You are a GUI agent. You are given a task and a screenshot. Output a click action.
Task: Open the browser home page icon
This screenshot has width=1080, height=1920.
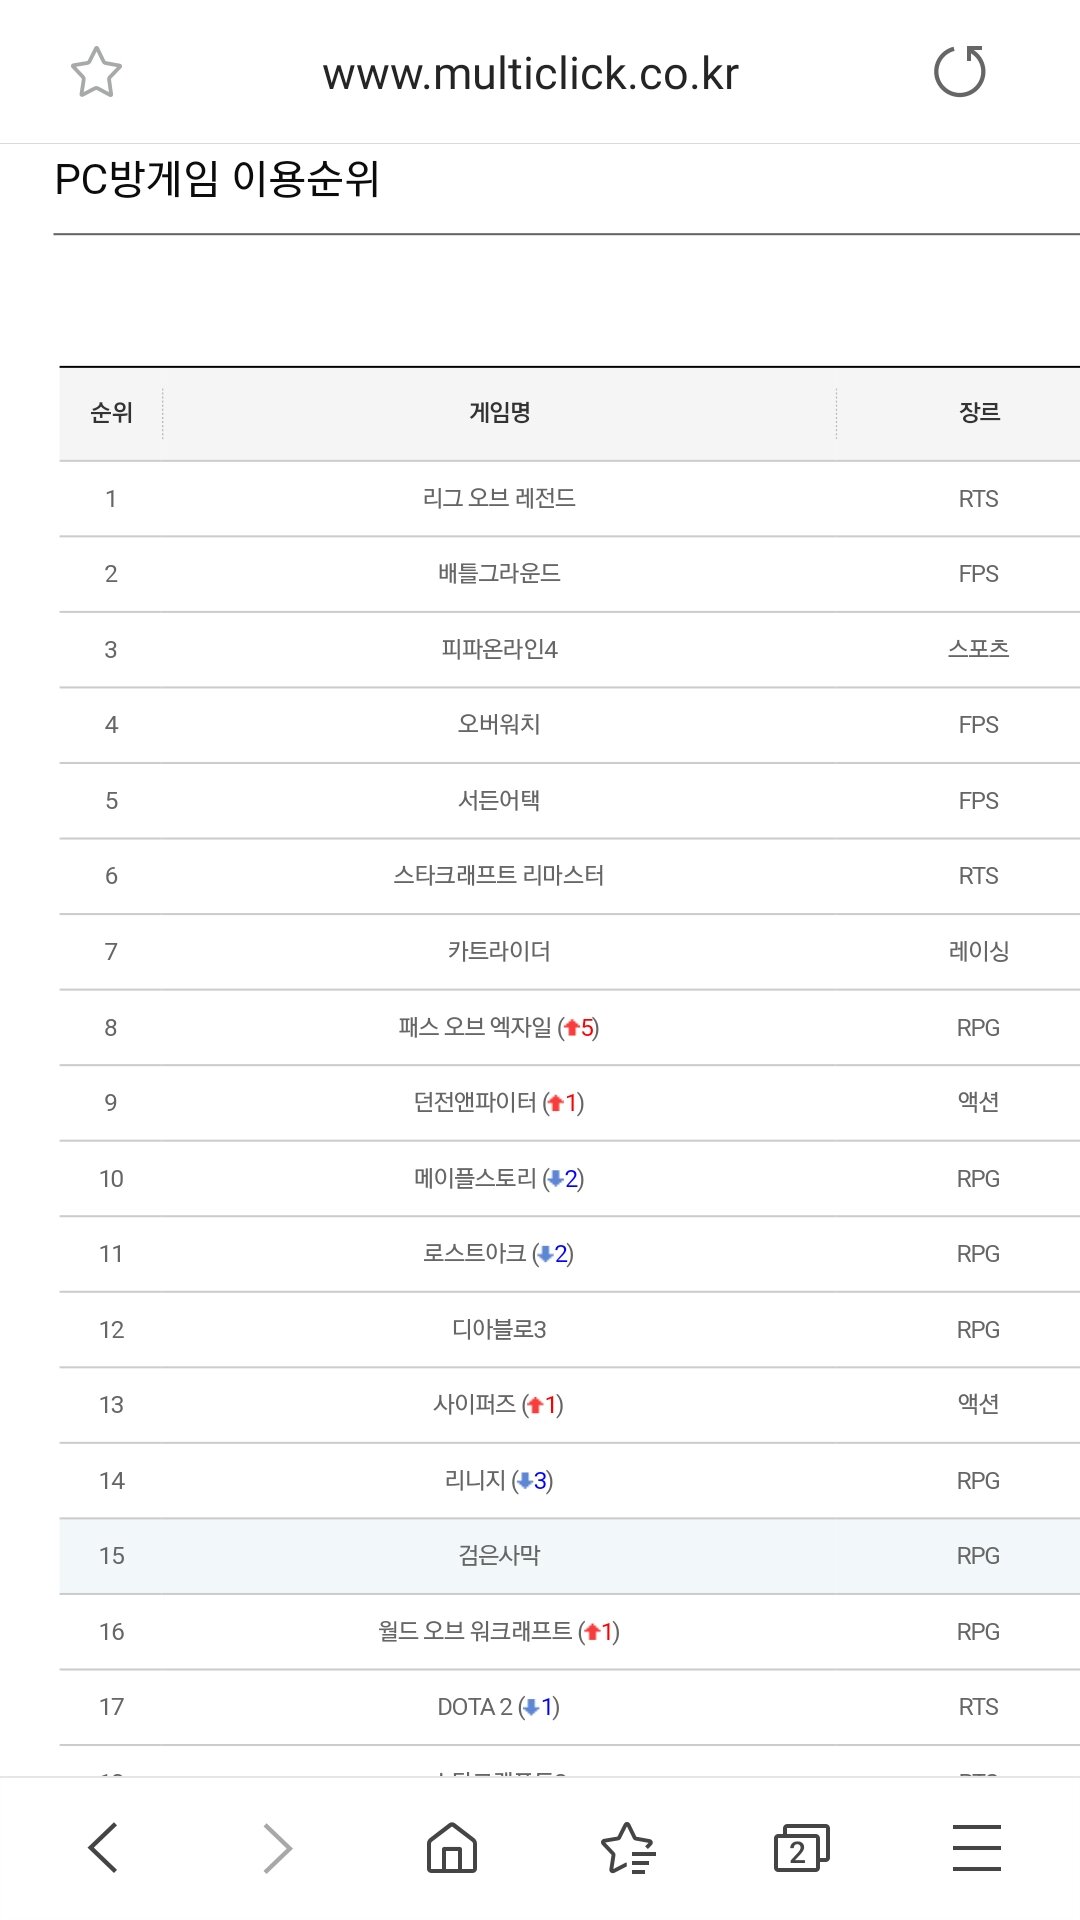(x=452, y=1847)
